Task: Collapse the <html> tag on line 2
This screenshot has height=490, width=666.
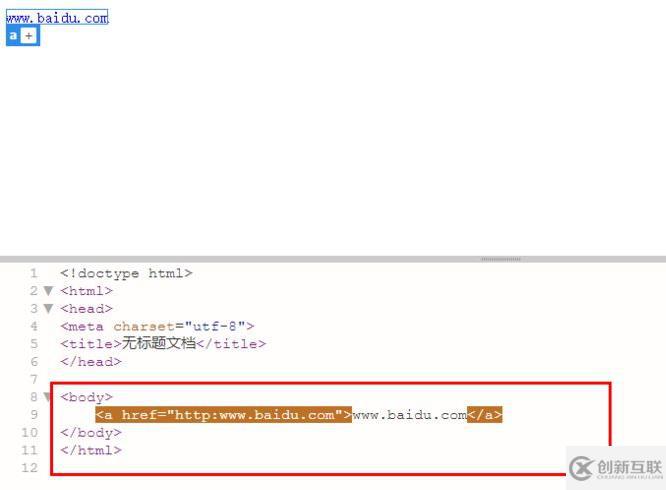Action: click(48, 291)
